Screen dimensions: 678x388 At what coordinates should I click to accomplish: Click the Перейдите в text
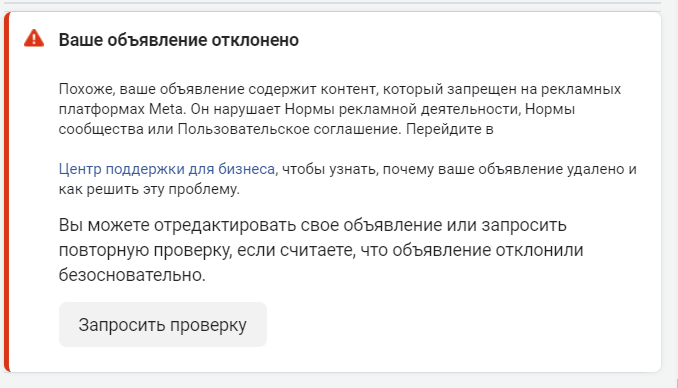pos(450,129)
